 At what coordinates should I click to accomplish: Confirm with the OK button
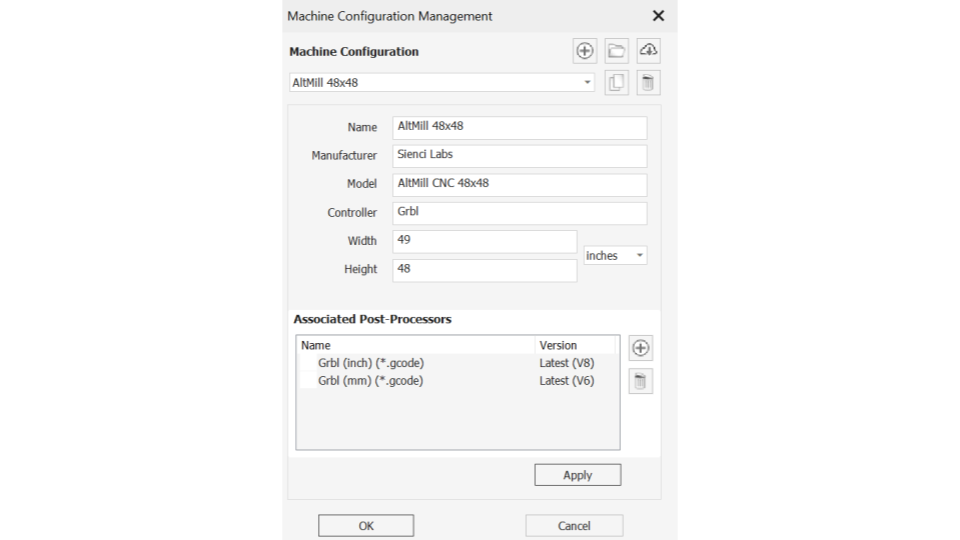pos(366,526)
